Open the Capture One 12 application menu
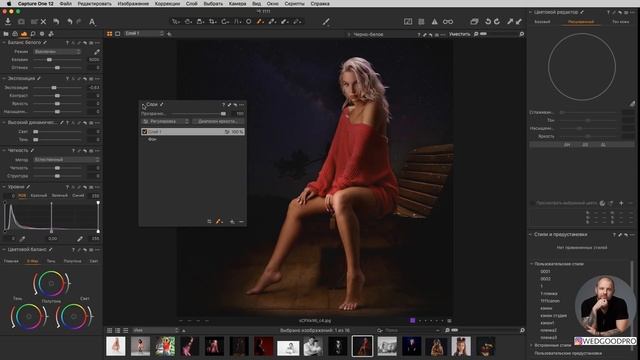 click(x=36, y=3)
